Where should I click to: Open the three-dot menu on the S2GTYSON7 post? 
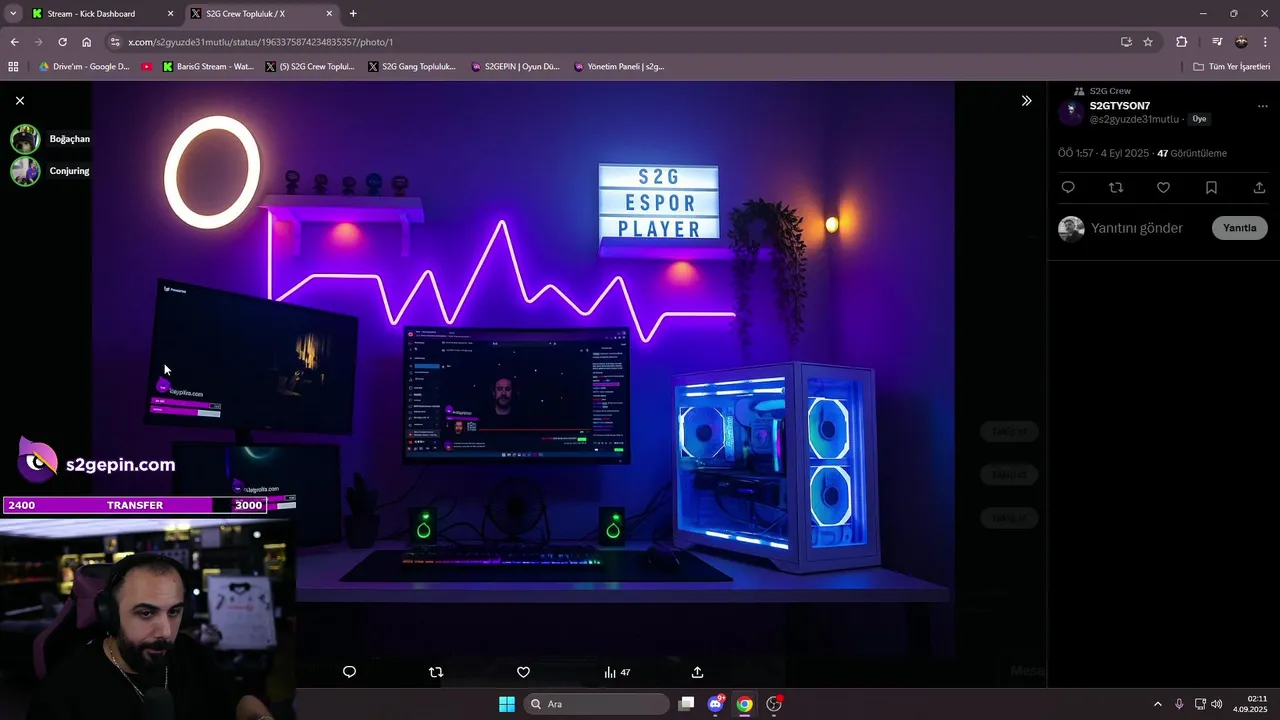coord(1262,106)
